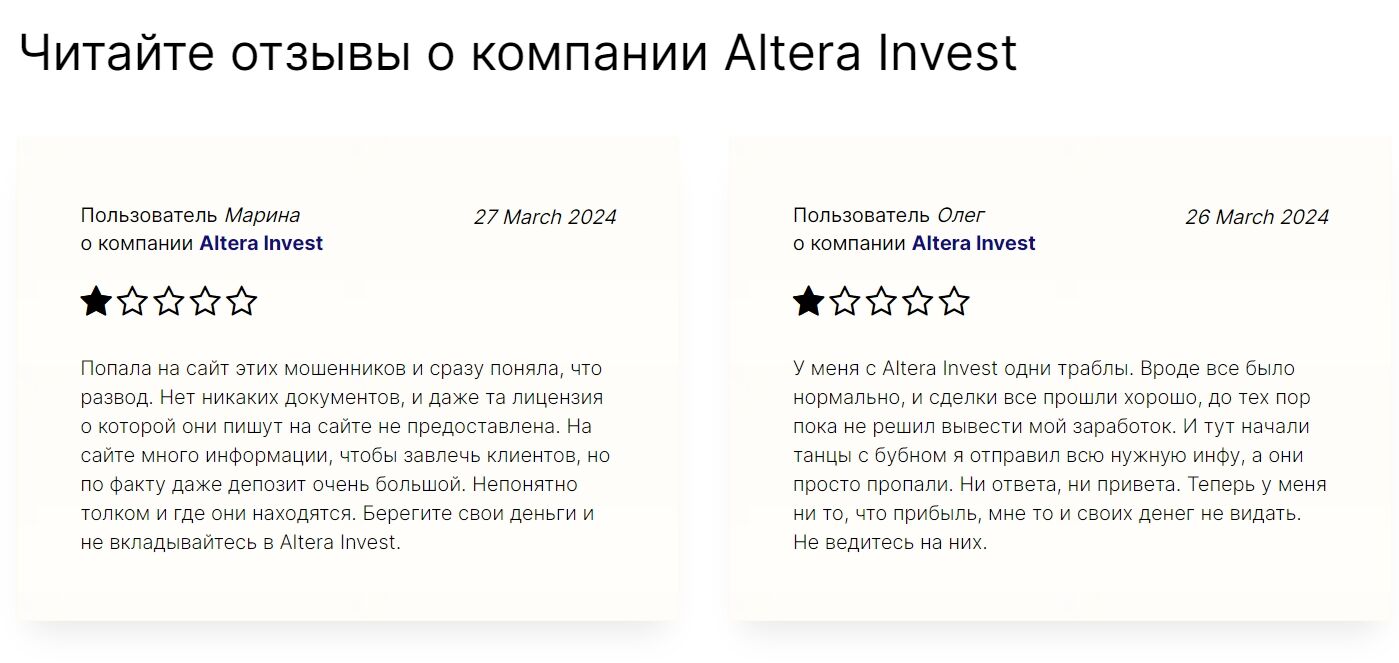
Task: Click the review text starting with "У меня с Altera"
Action: 1059,456
